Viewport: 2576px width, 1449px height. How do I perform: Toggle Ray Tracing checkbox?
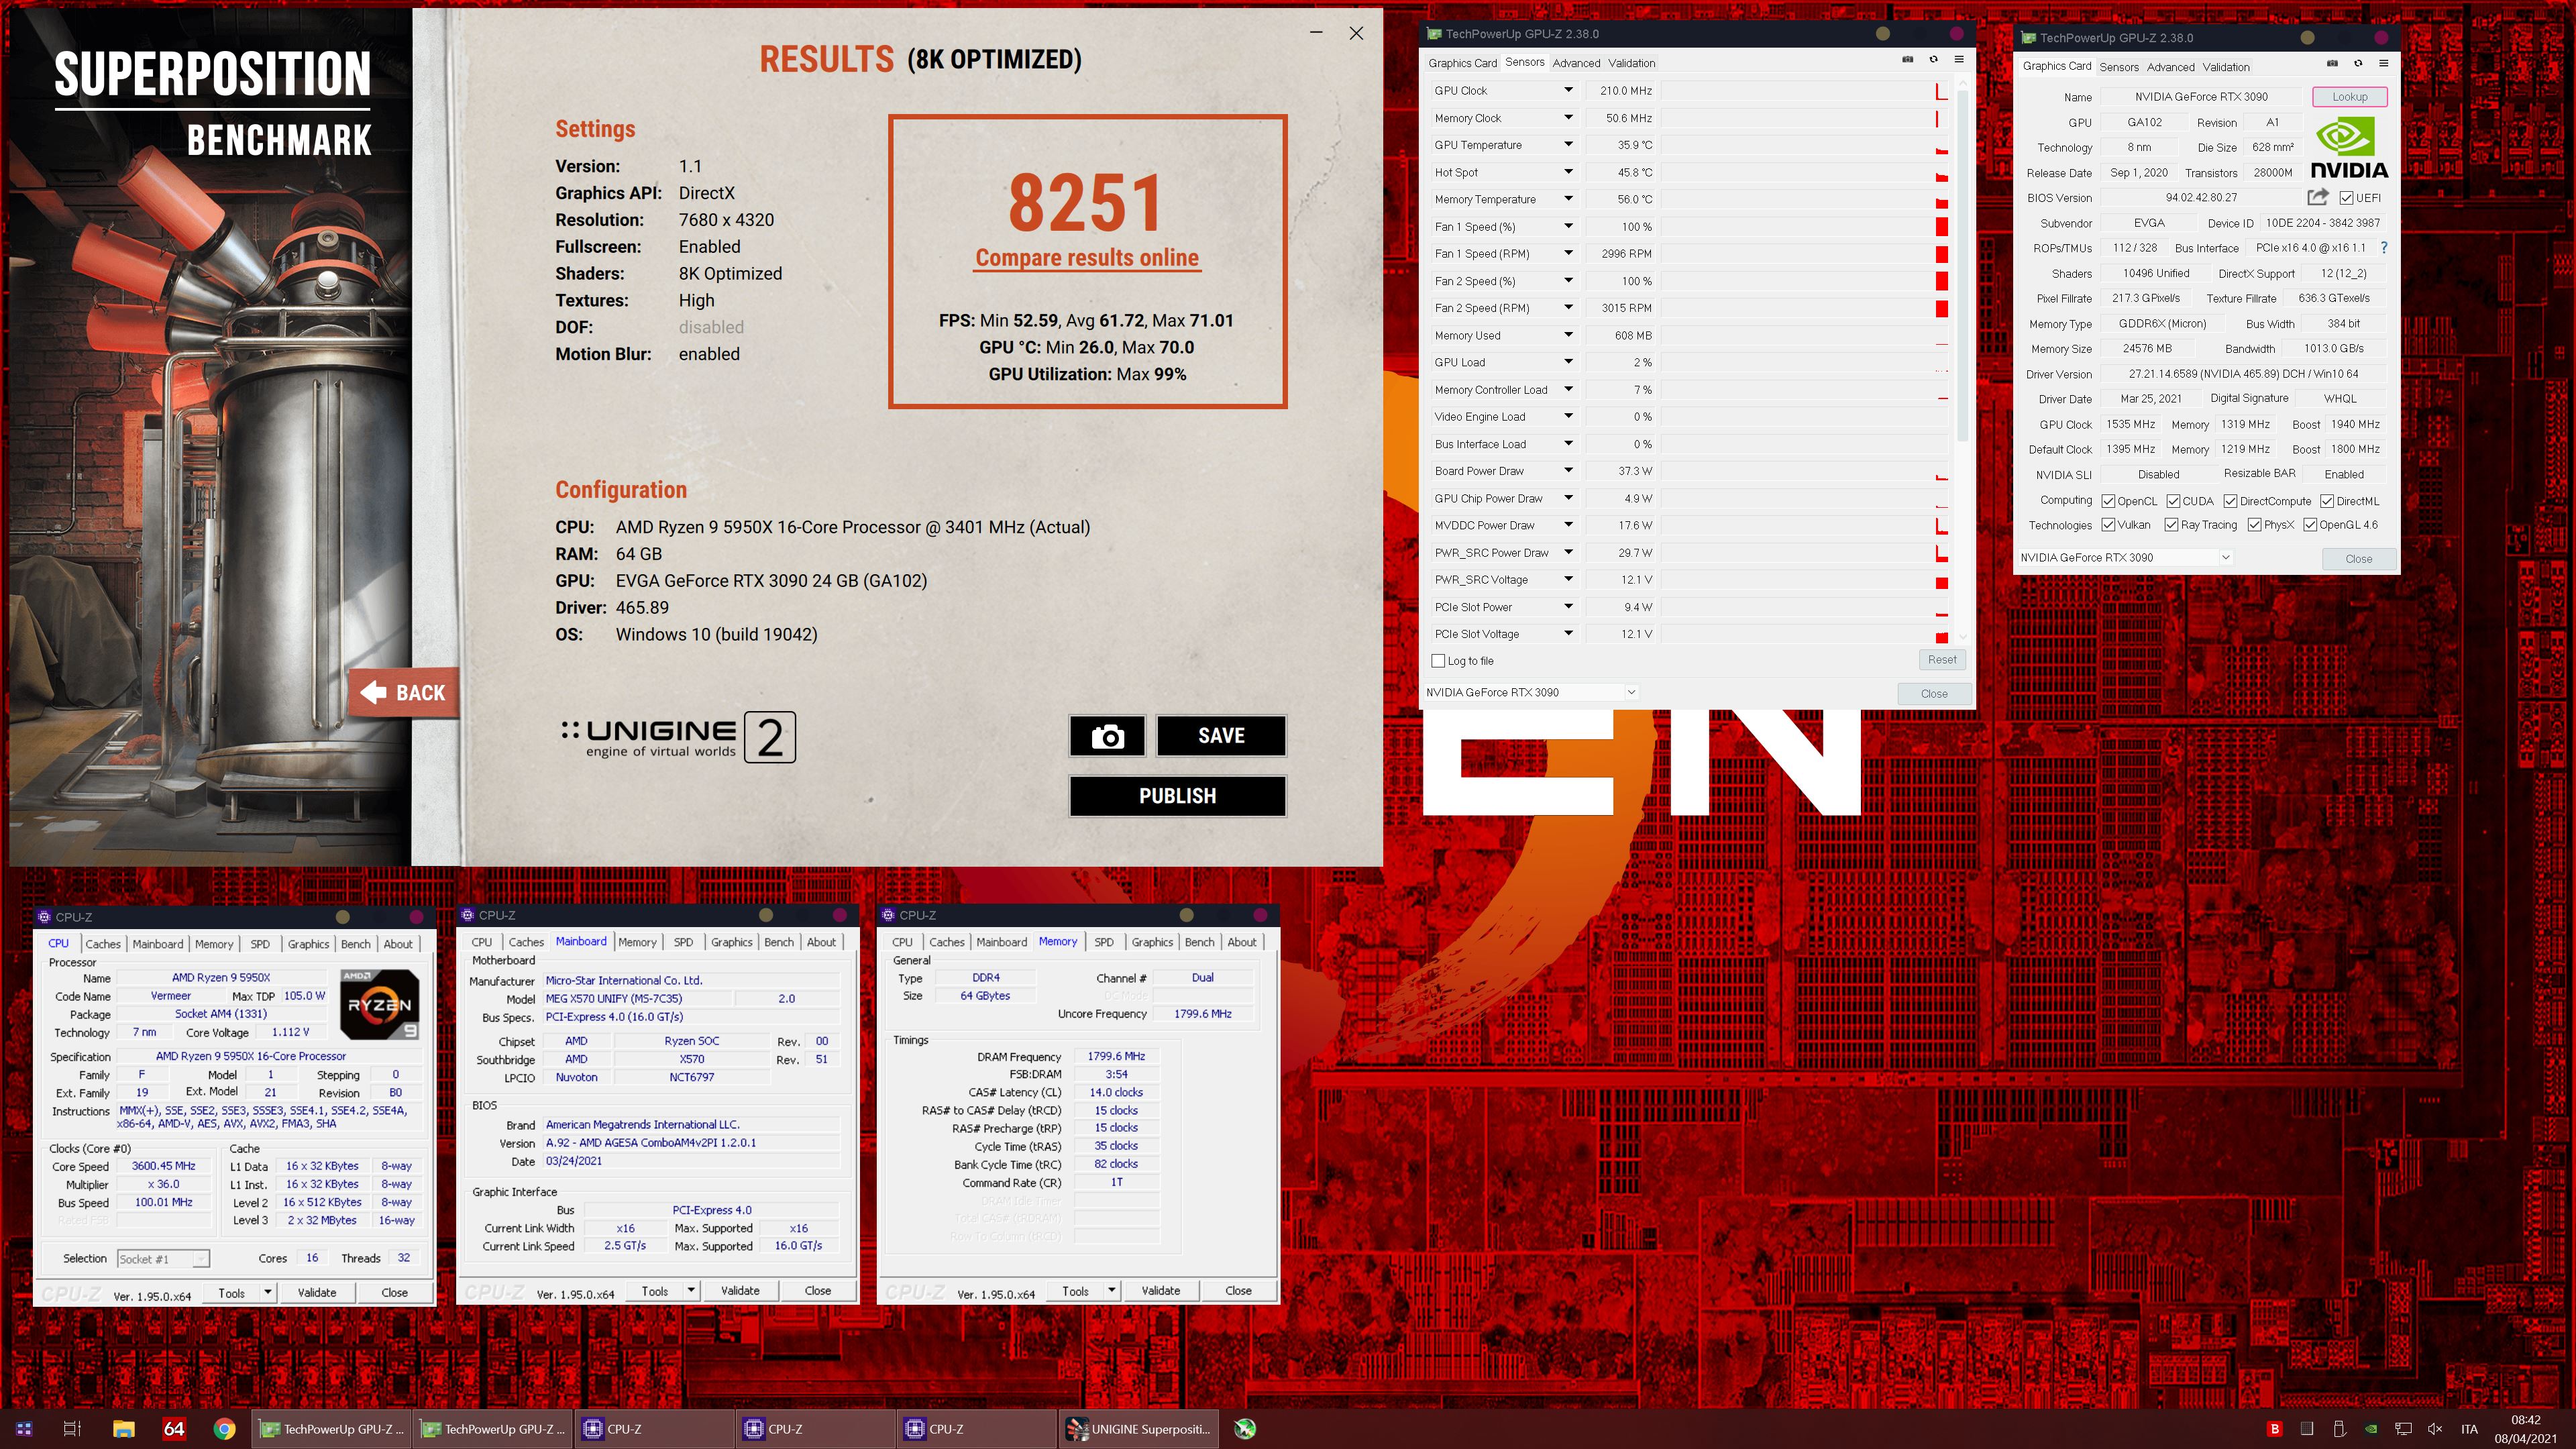[x=2171, y=525]
